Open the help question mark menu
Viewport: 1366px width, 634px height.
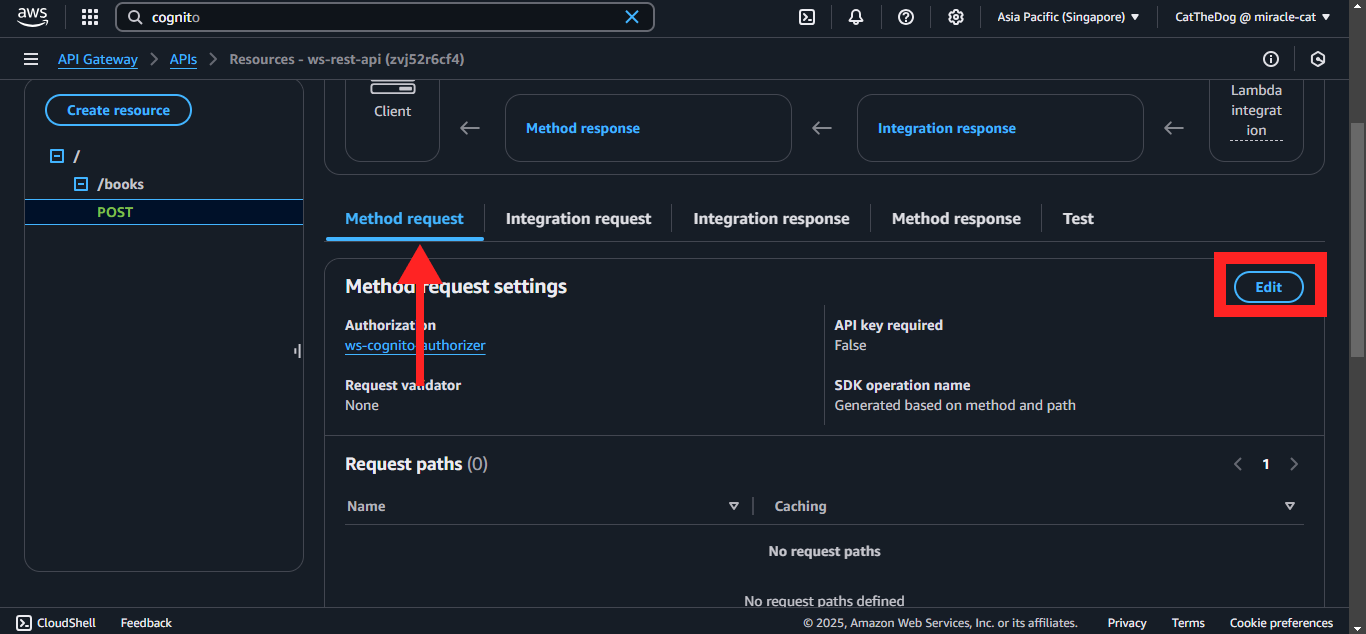pos(906,17)
